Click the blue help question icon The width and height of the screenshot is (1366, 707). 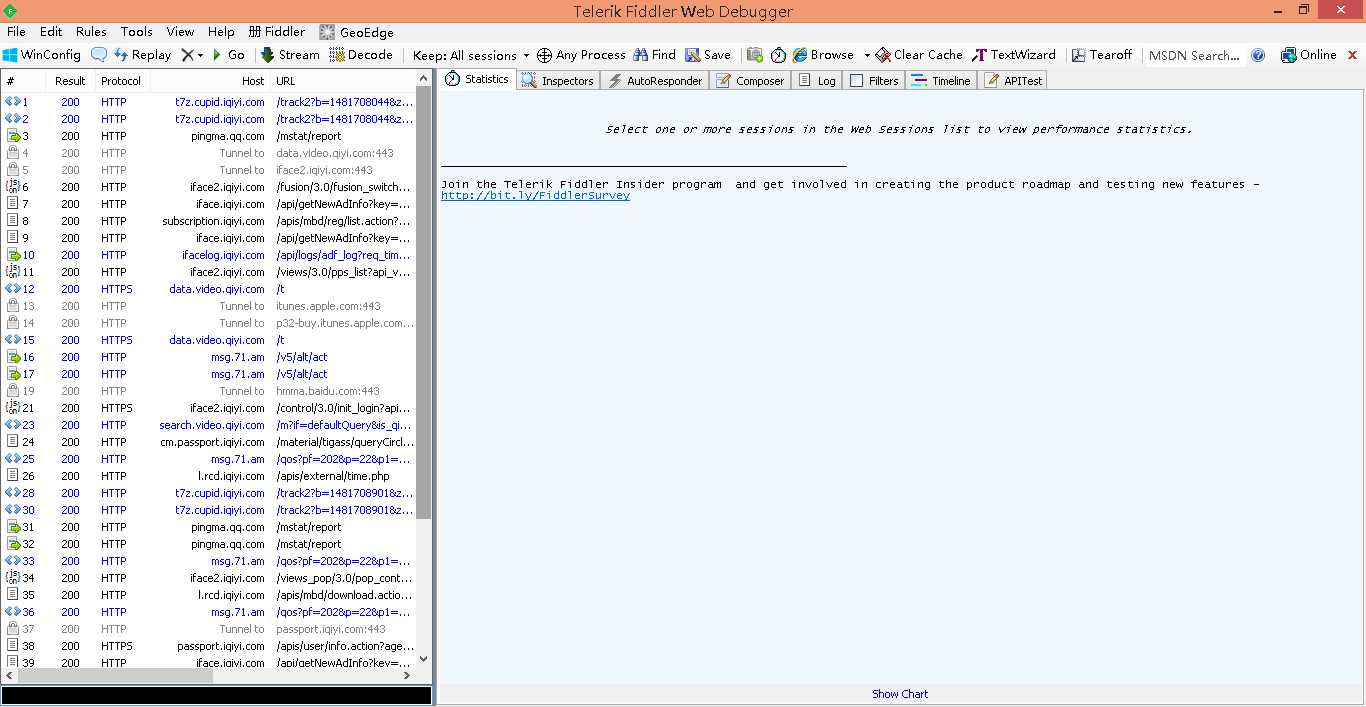point(1258,55)
